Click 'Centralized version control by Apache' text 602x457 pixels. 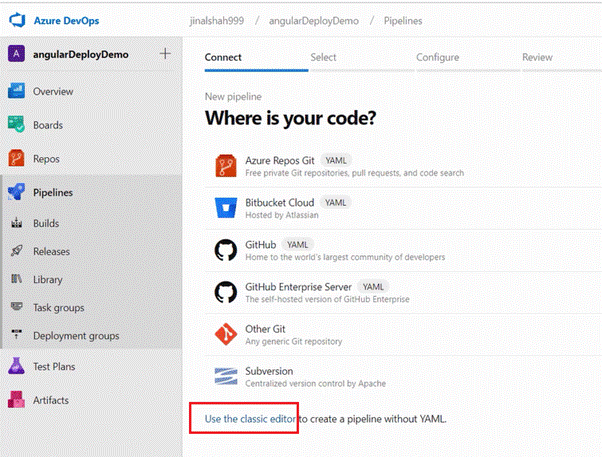click(x=316, y=383)
